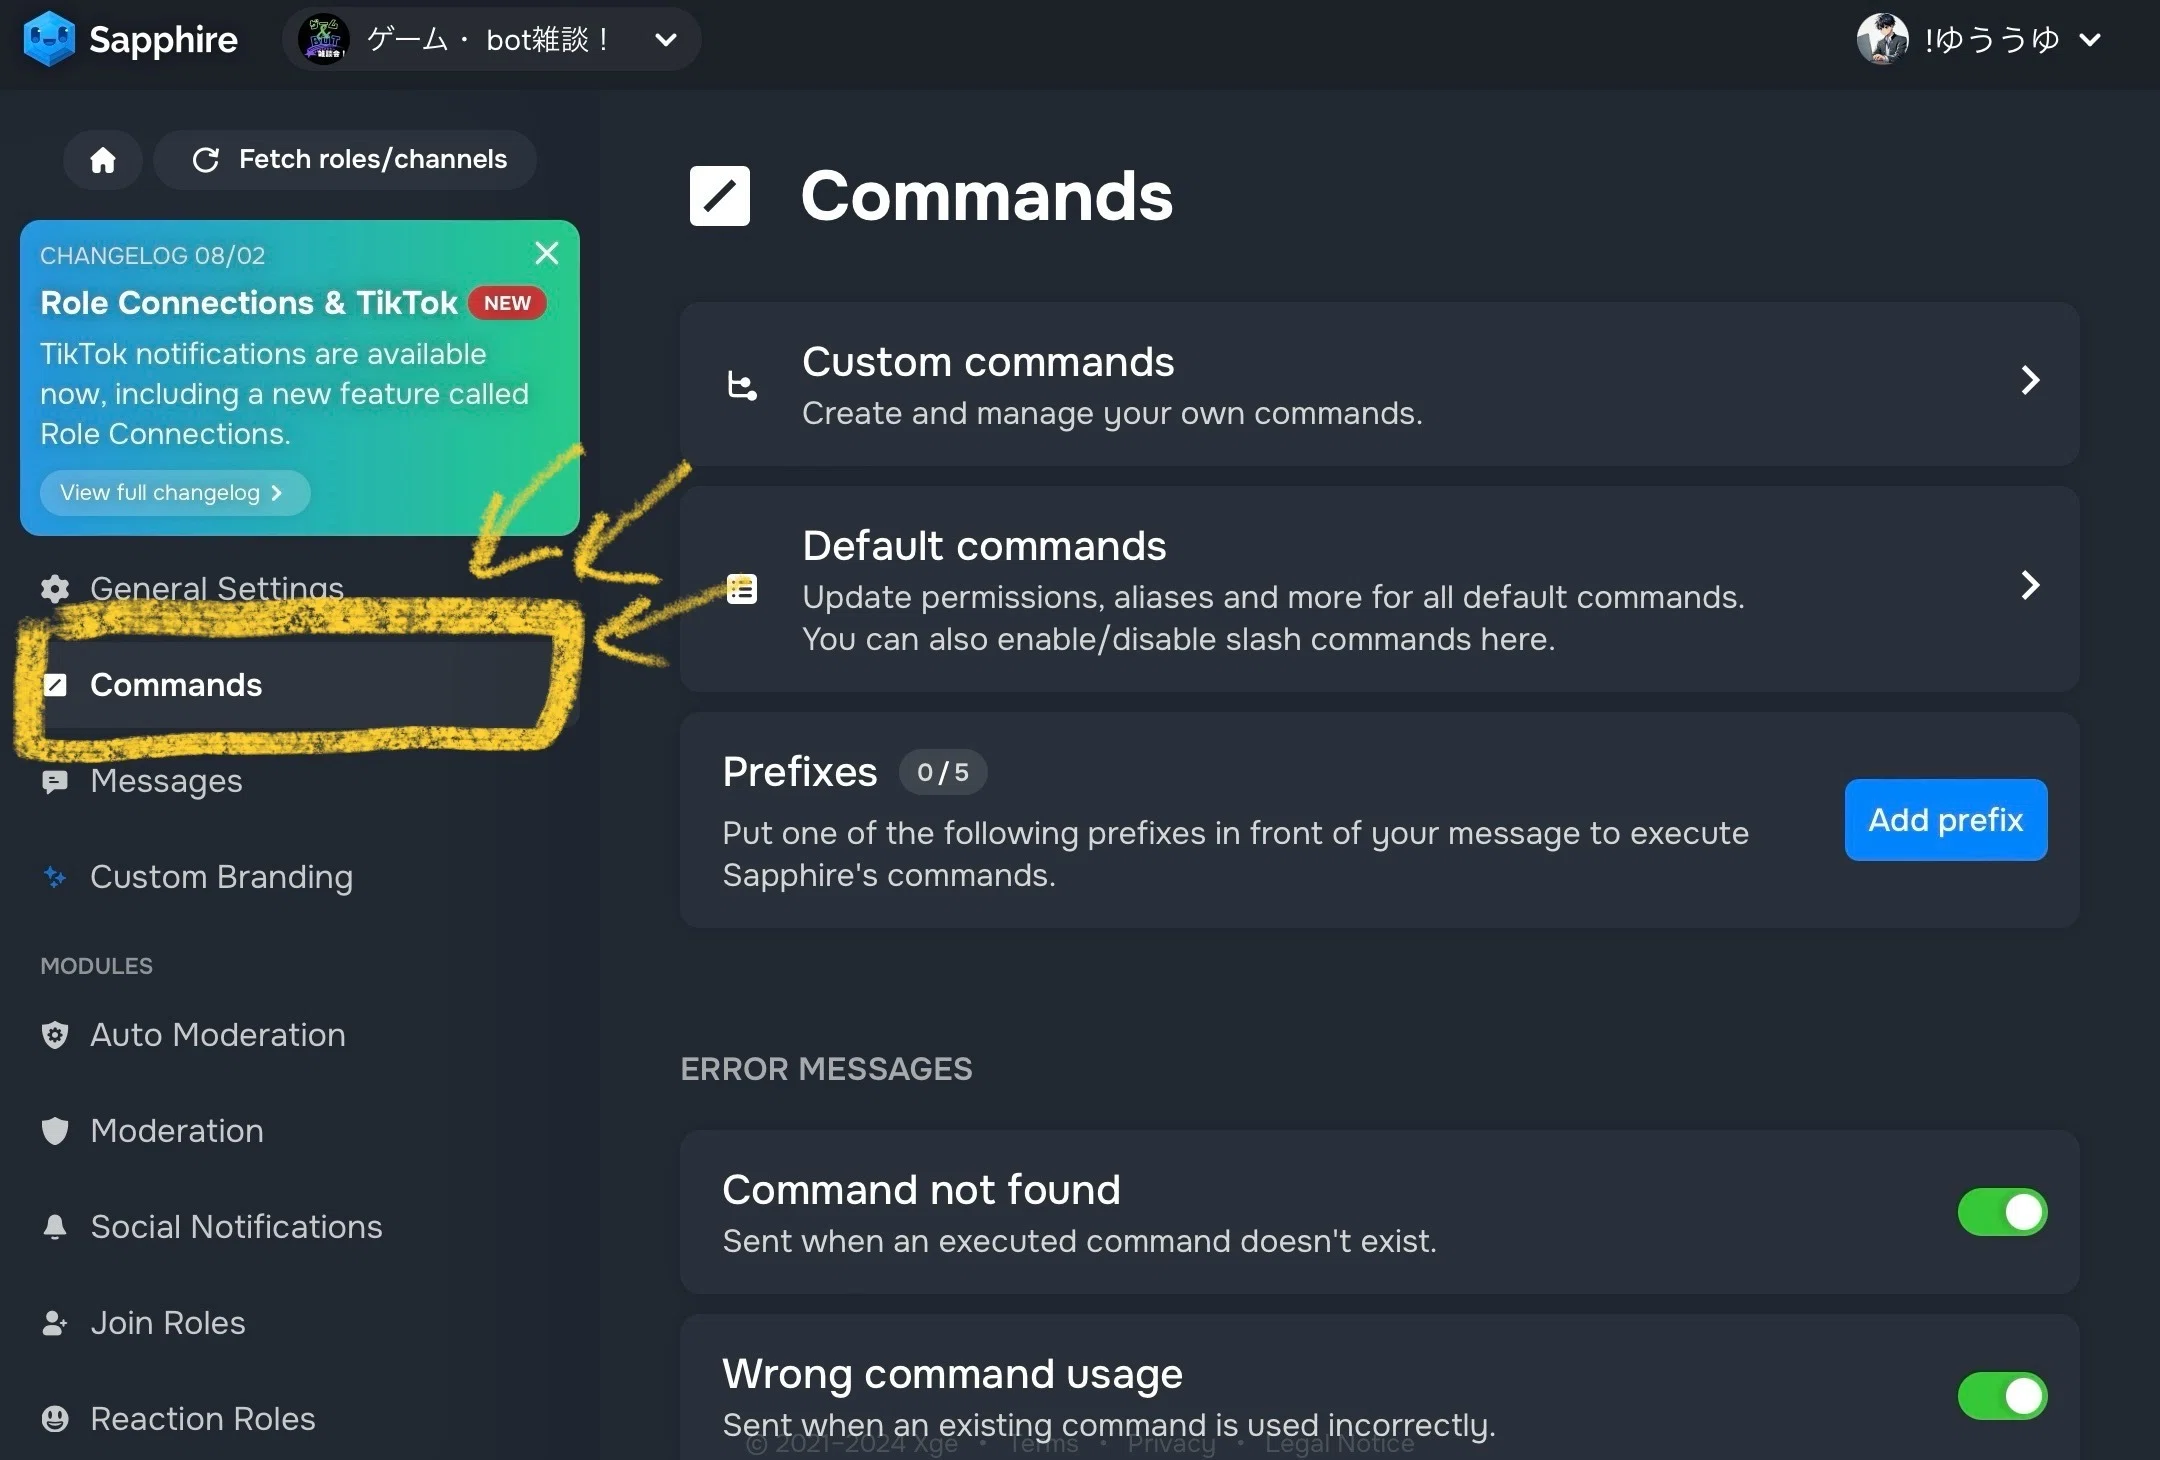Click the Command not found title
The width and height of the screenshot is (2160, 1460).
tap(921, 1190)
